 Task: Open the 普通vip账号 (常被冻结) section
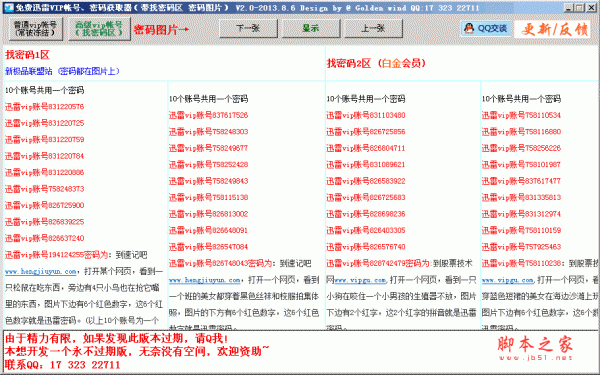pyautogui.click(x=35, y=29)
